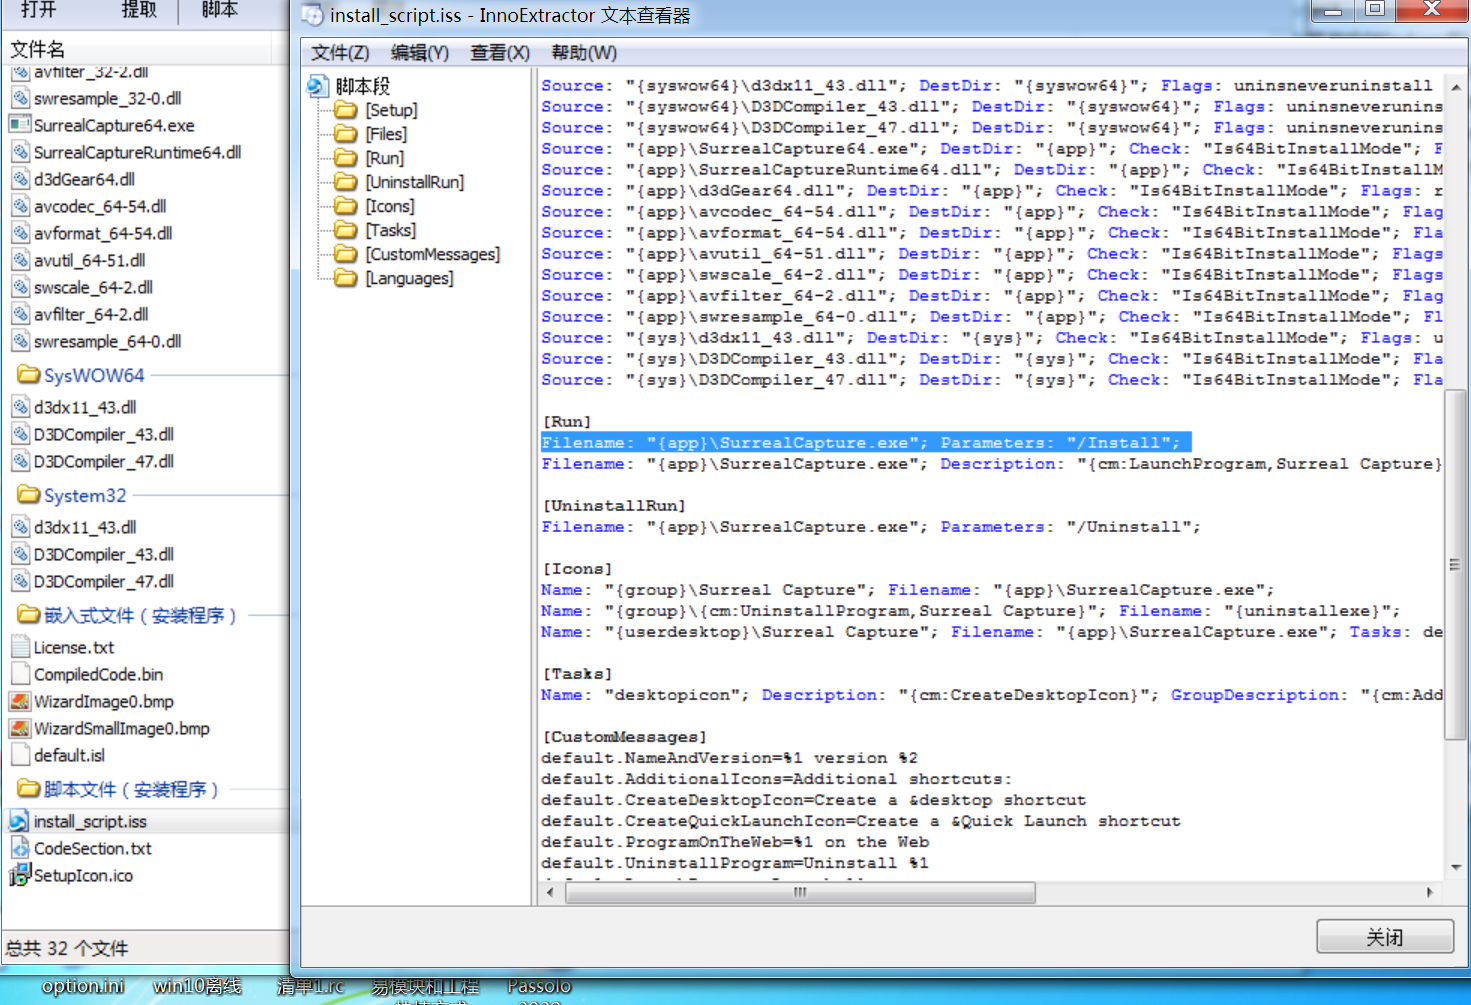Image resolution: width=1471 pixels, height=1005 pixels.
Task: Click the vertical scrollbar down arrow
Action: [1455, 867]
